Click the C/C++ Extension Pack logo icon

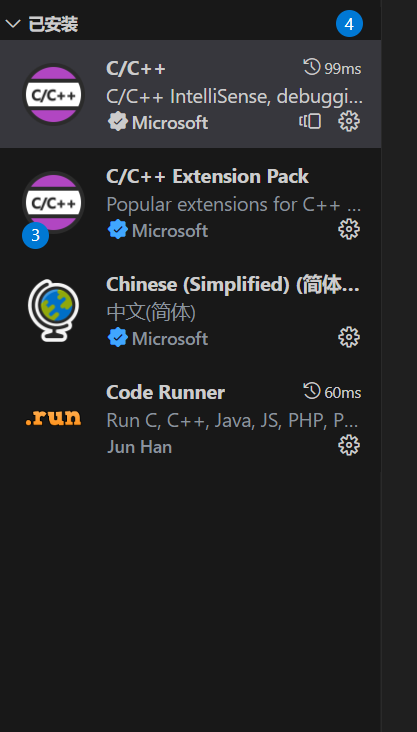pyautogui.click(x=53, y=202)
